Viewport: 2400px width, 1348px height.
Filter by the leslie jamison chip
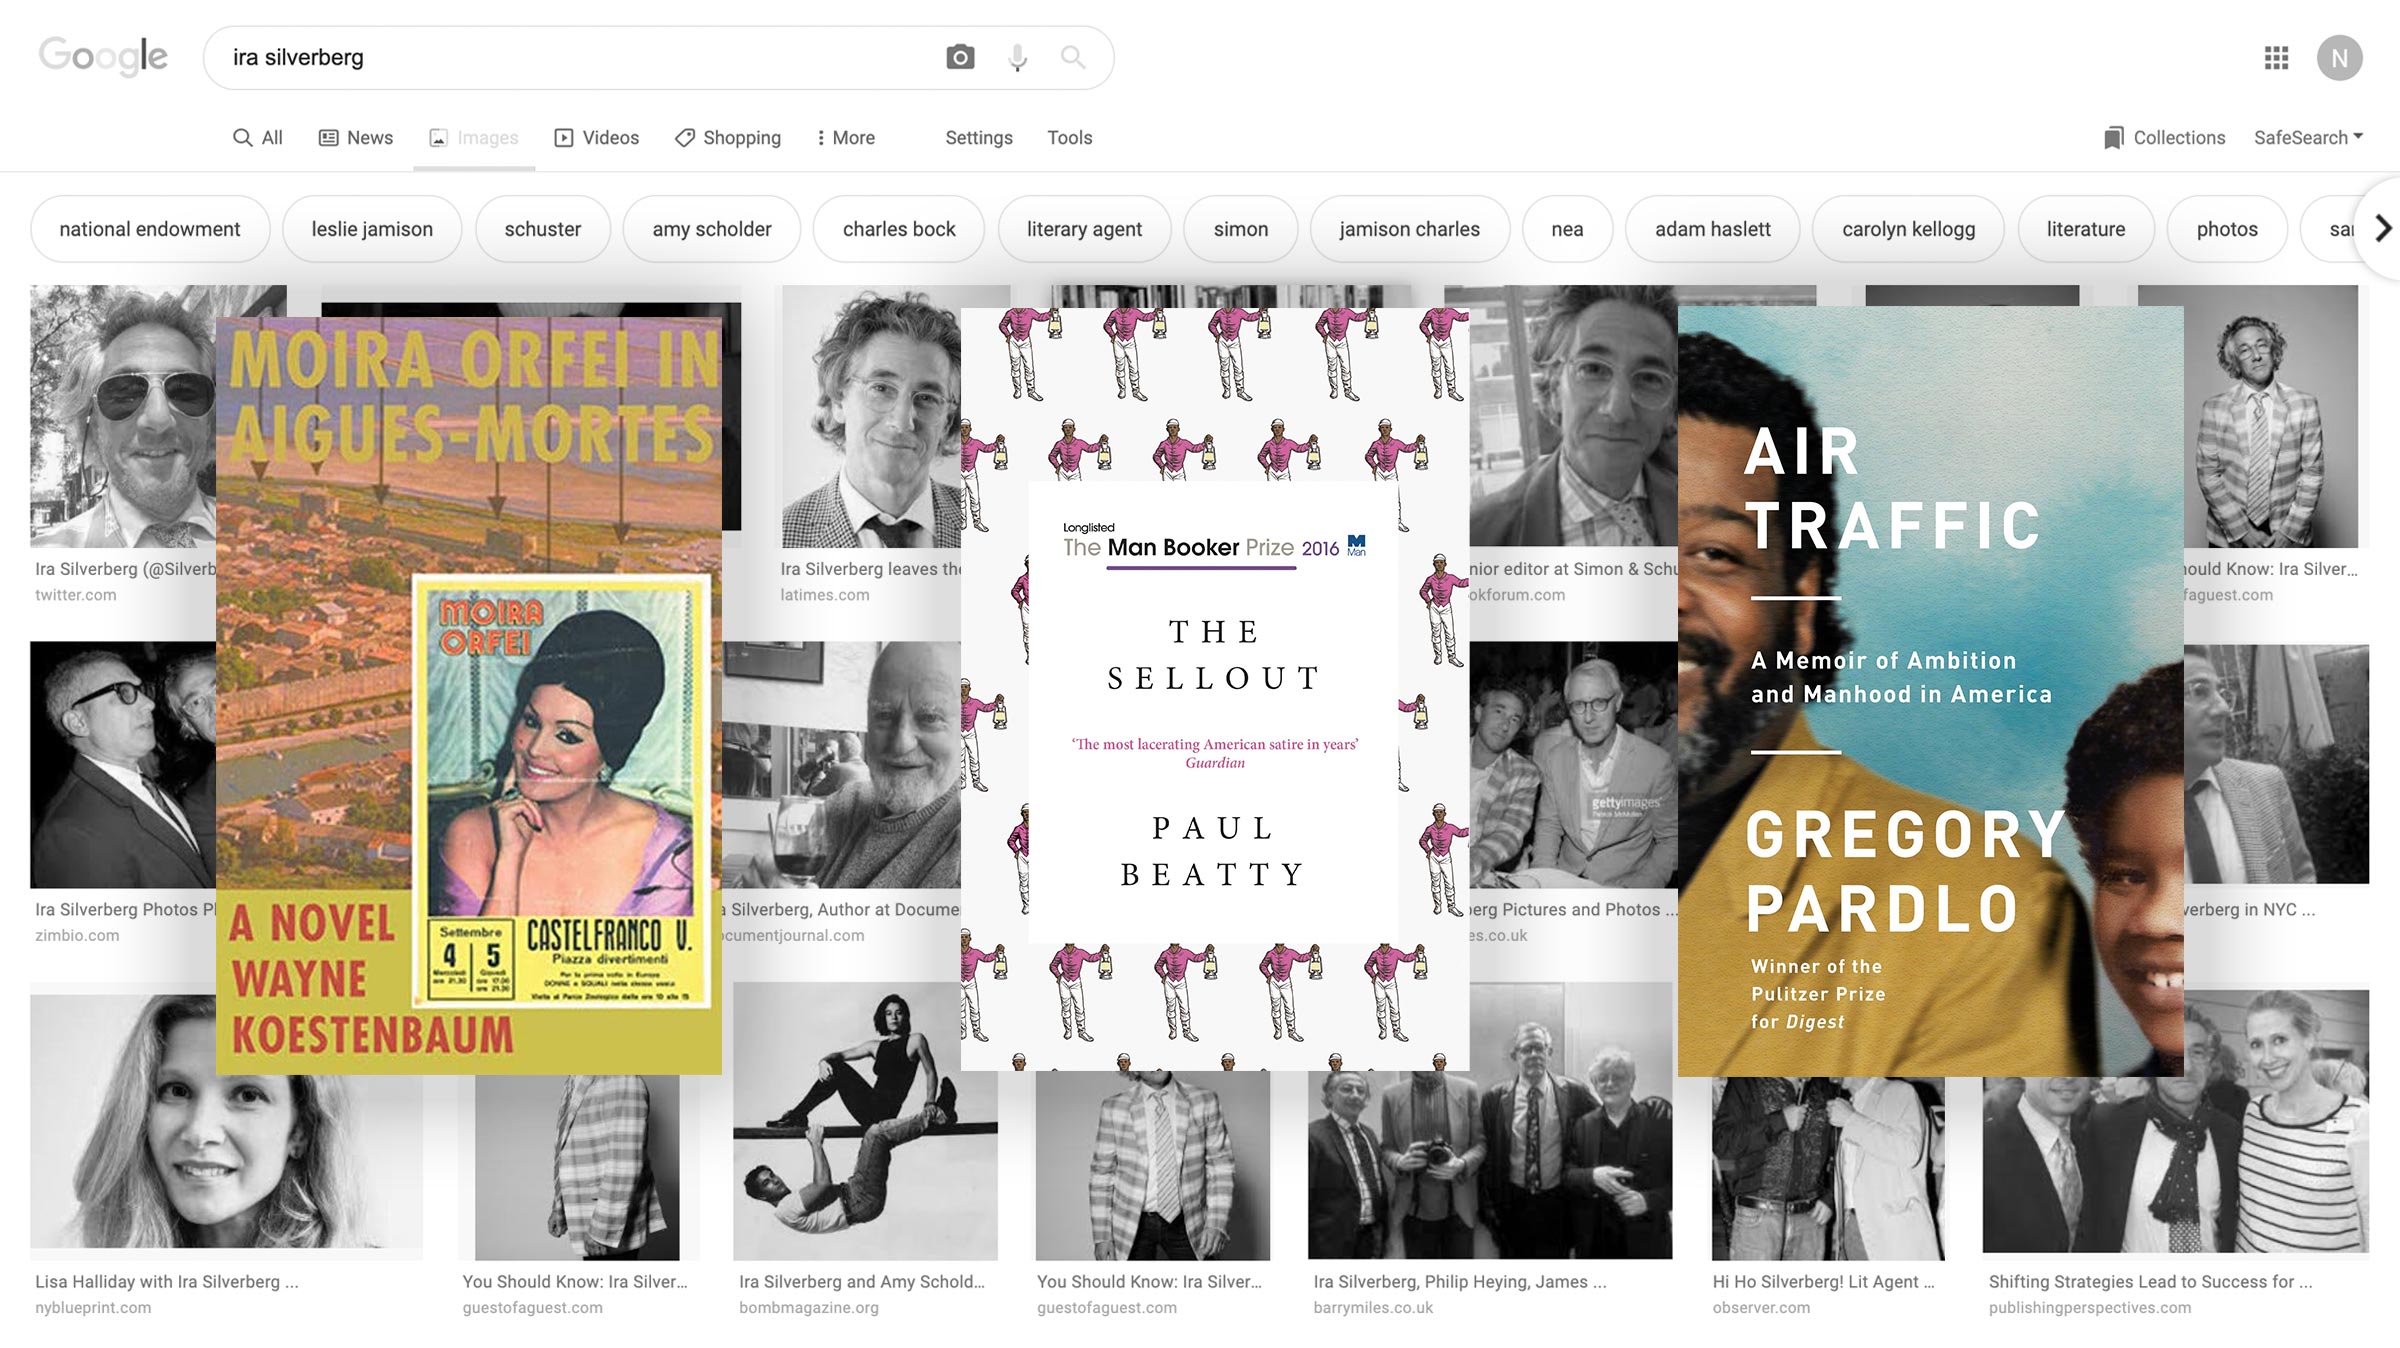coord(372,229)
